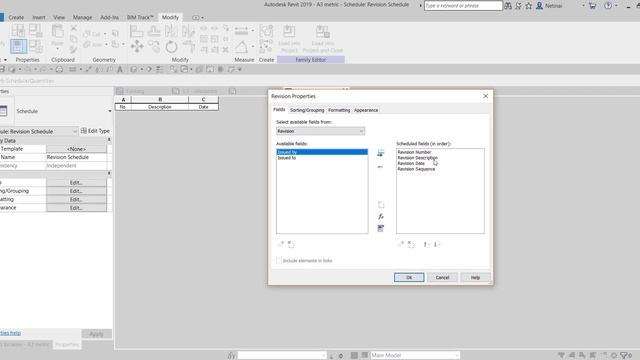Click the Add parameter arrow icon in dialog
This screenshot has height=360, width=640.
380,153
